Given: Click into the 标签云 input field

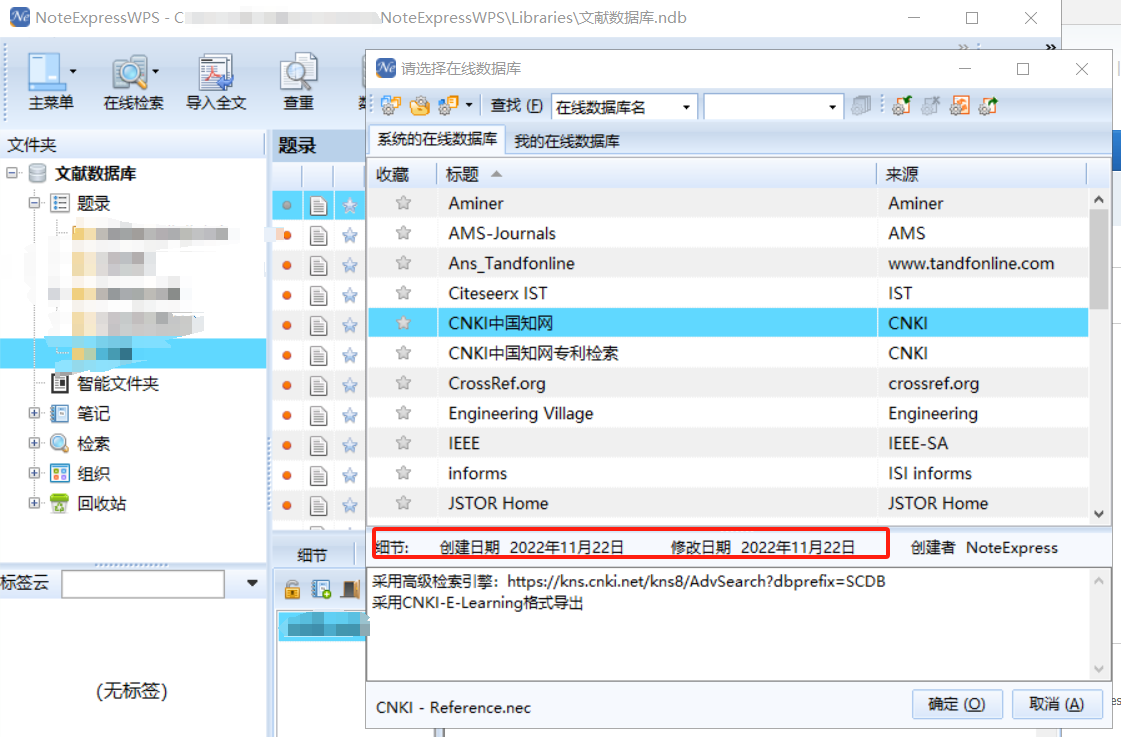Looking at the screenshot, I should (143, 583).
